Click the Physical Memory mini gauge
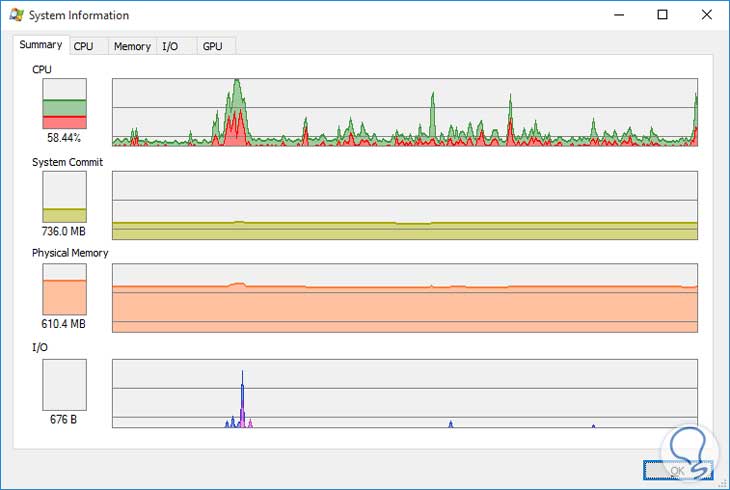The image size is (730, 490). 65,289
